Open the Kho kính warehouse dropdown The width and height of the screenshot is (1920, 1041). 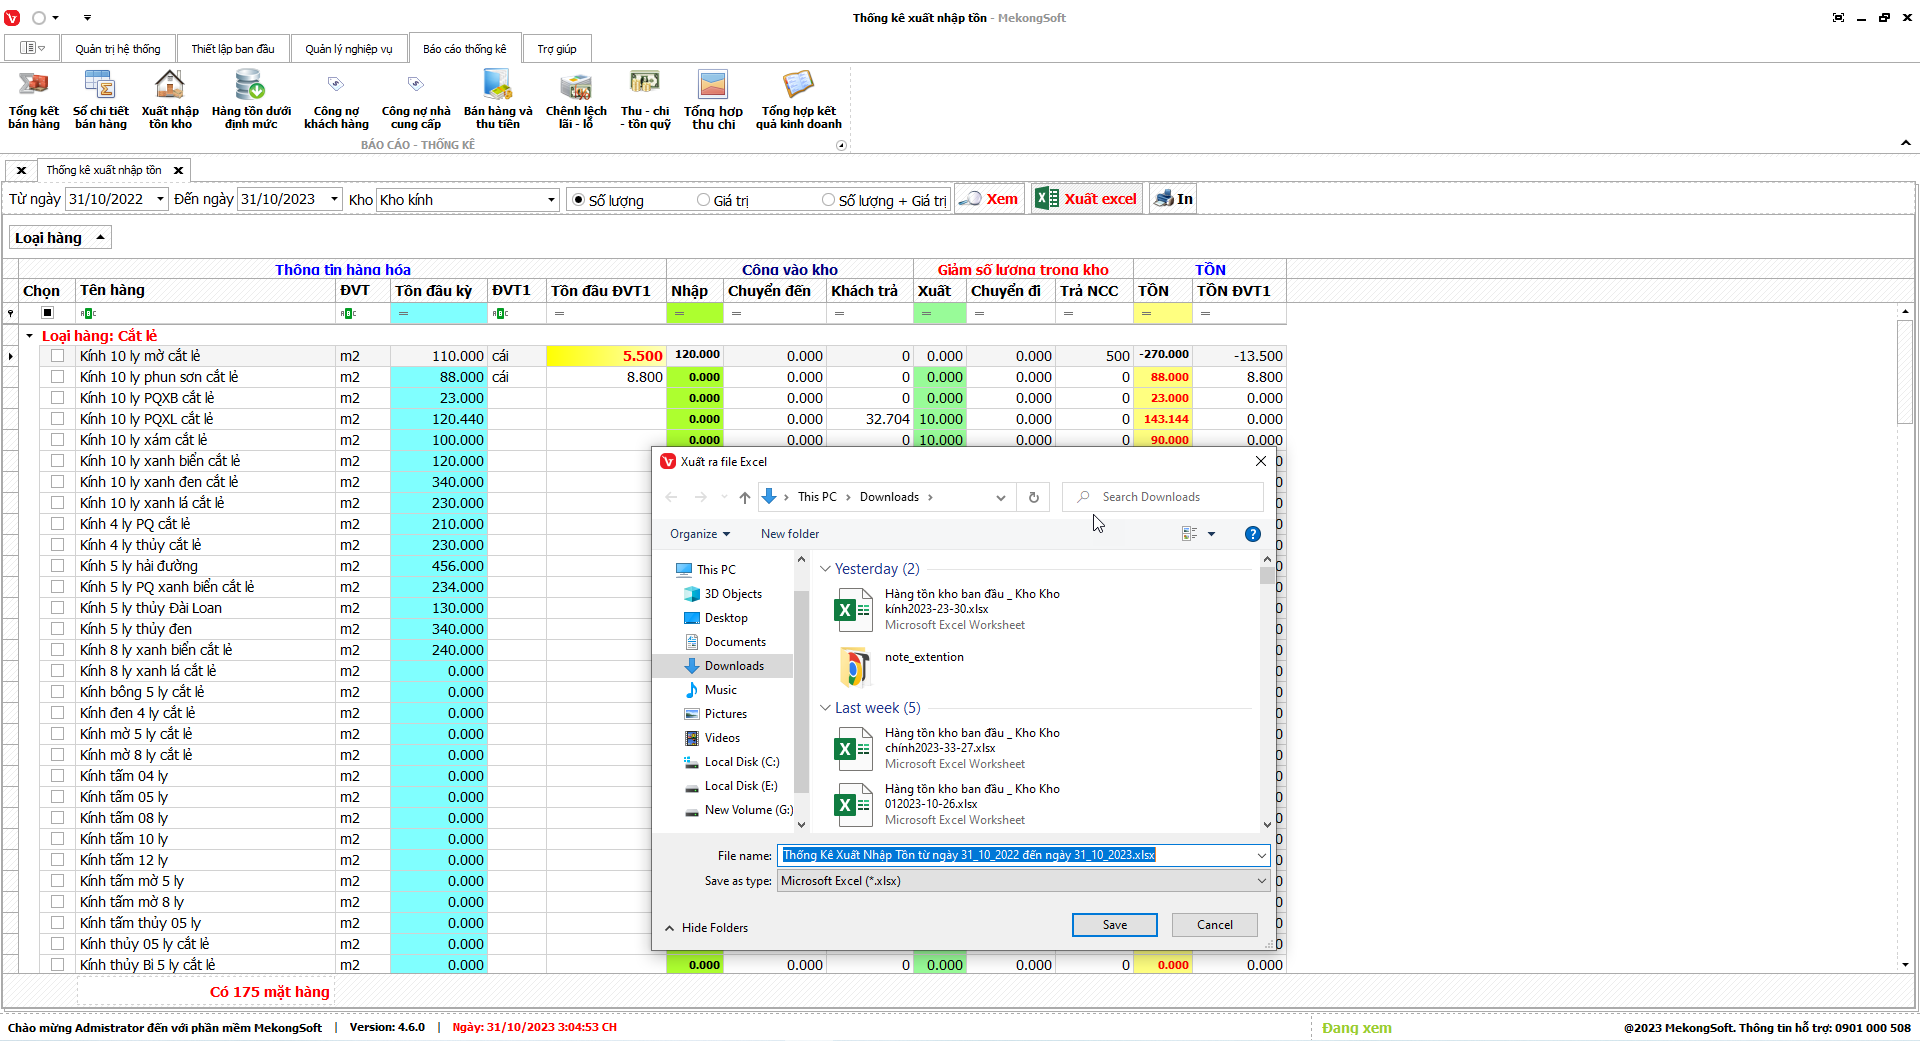click(x=551, y=200)
